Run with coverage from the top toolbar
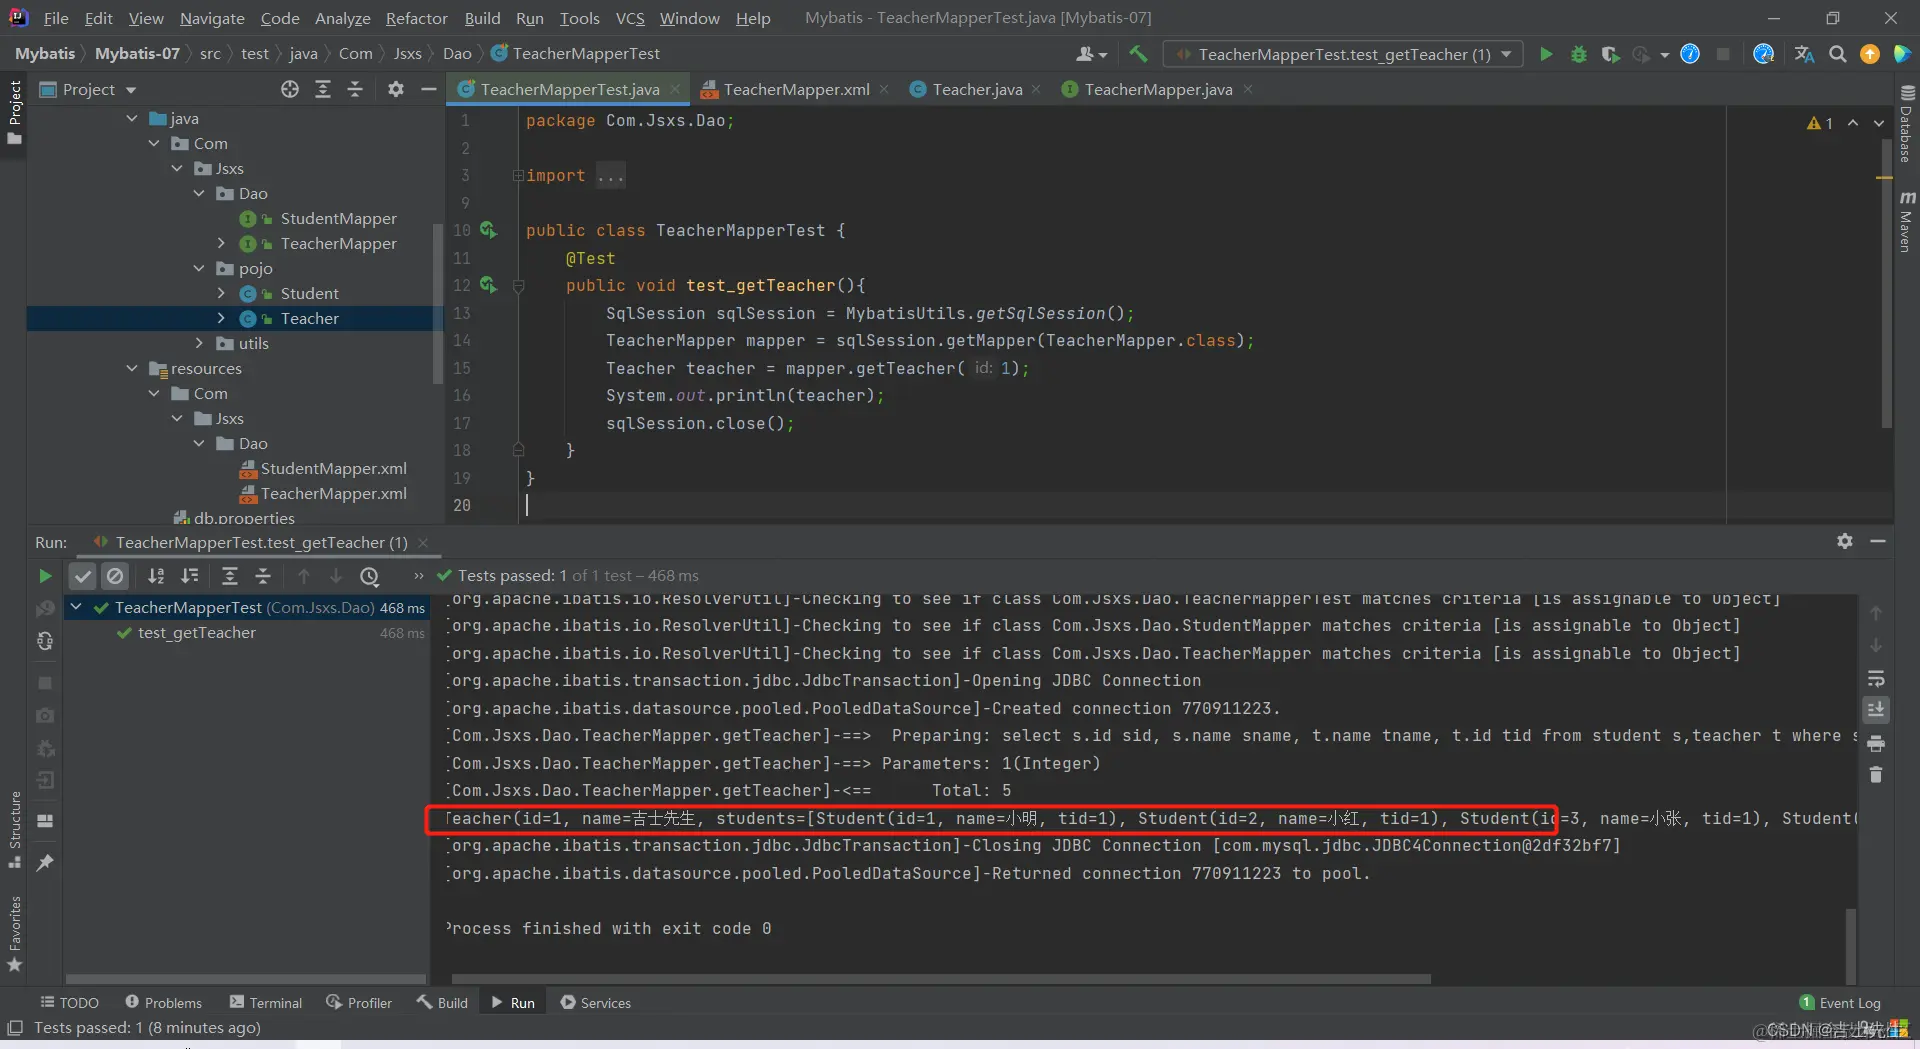The image size is (1920, 1049). pos(1610,54)
